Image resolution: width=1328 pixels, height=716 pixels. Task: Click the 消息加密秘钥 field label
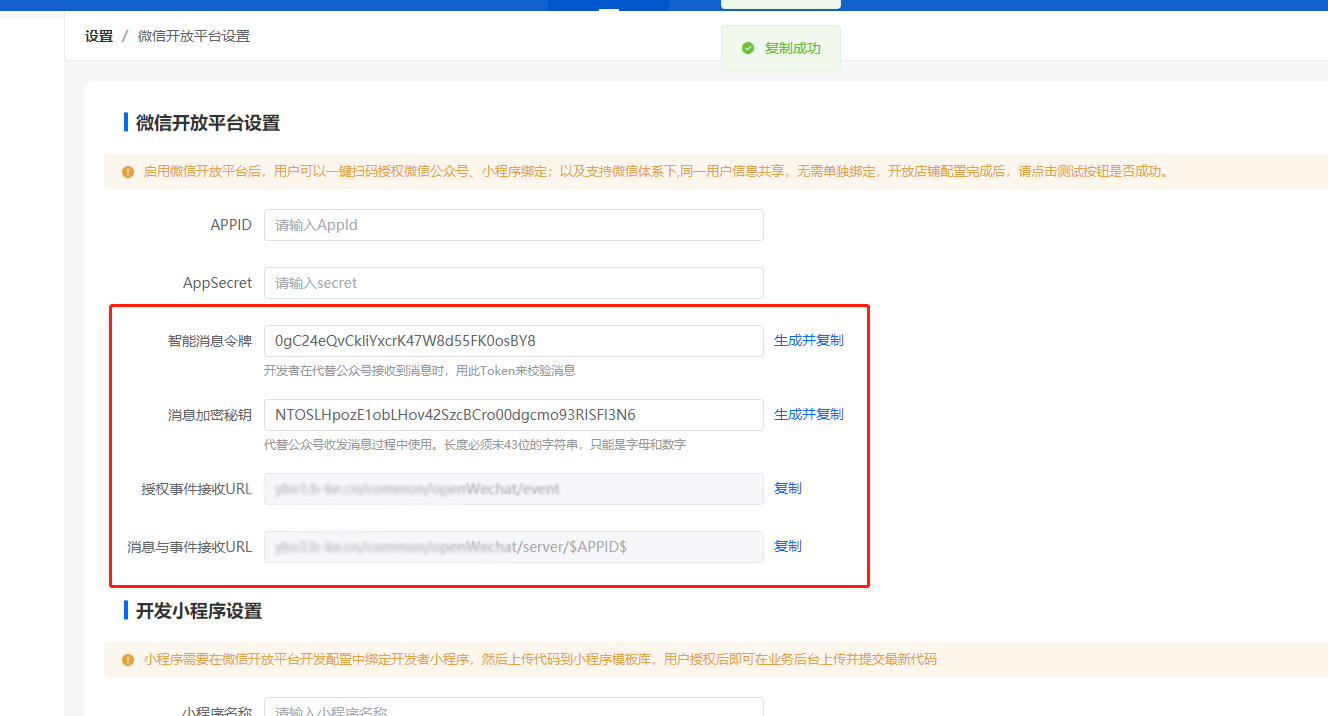(210, 415)
